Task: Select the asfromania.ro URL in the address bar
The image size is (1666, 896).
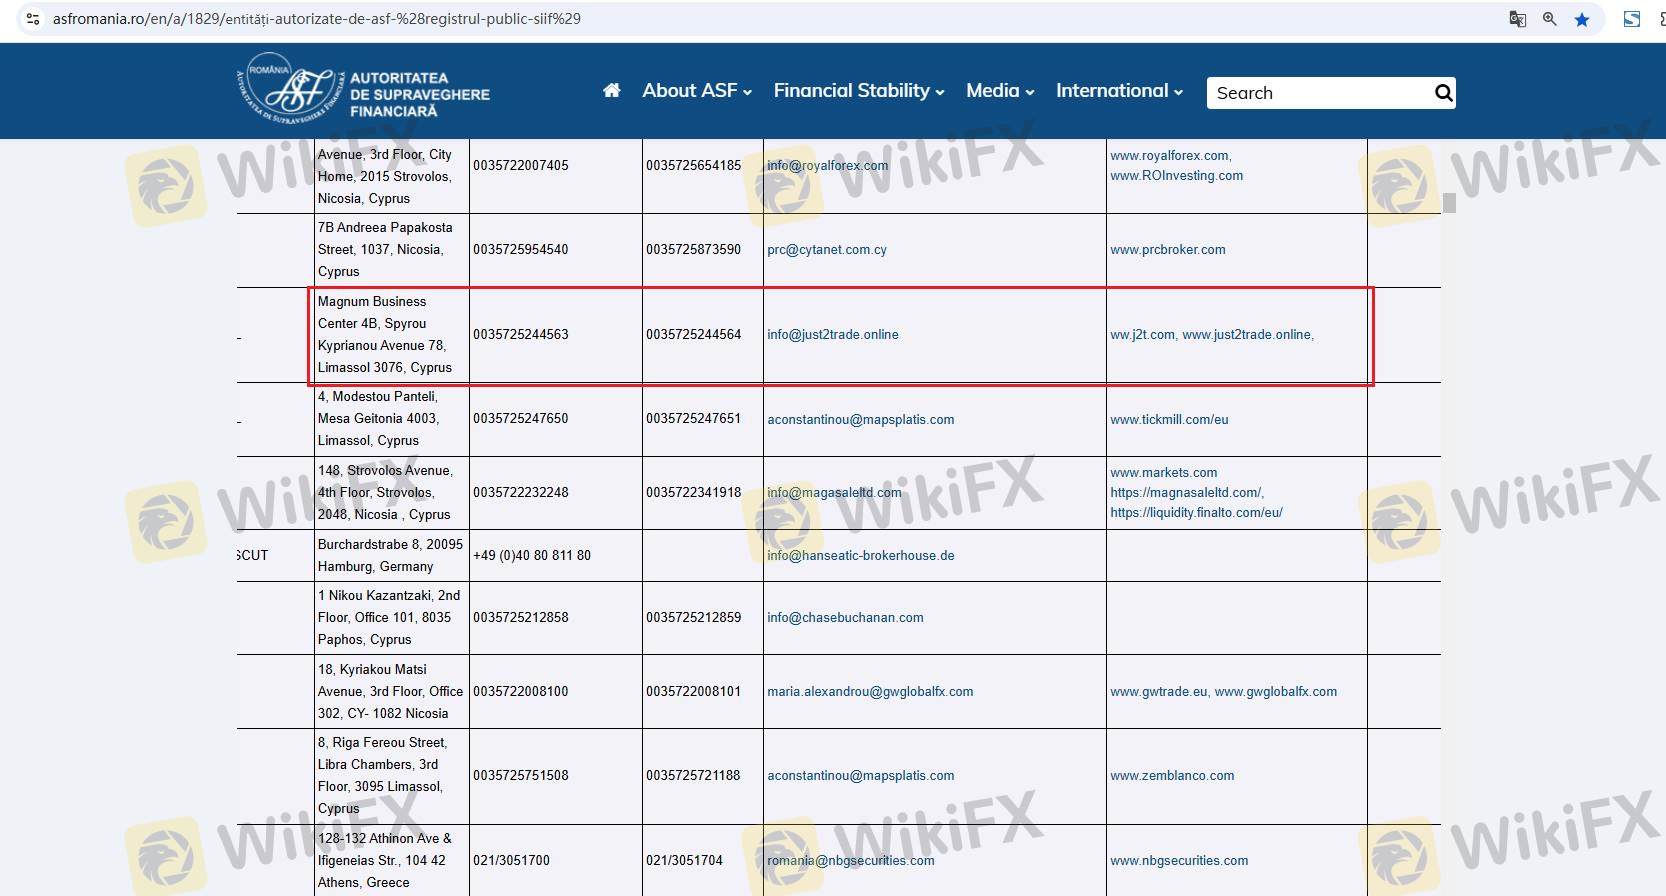Action: pos(317,19)
